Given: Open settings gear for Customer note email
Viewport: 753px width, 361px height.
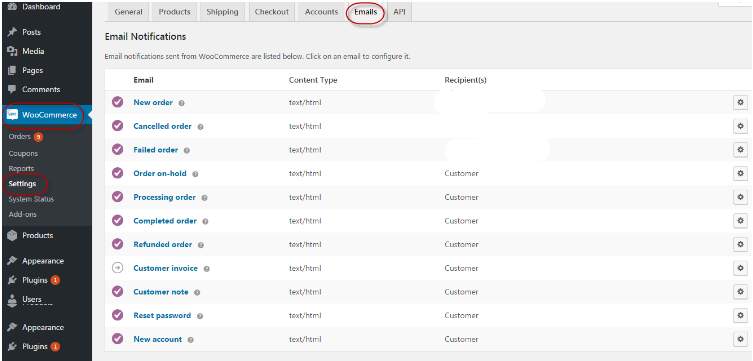Looking at the screenshot, I should tap(740, 292).
